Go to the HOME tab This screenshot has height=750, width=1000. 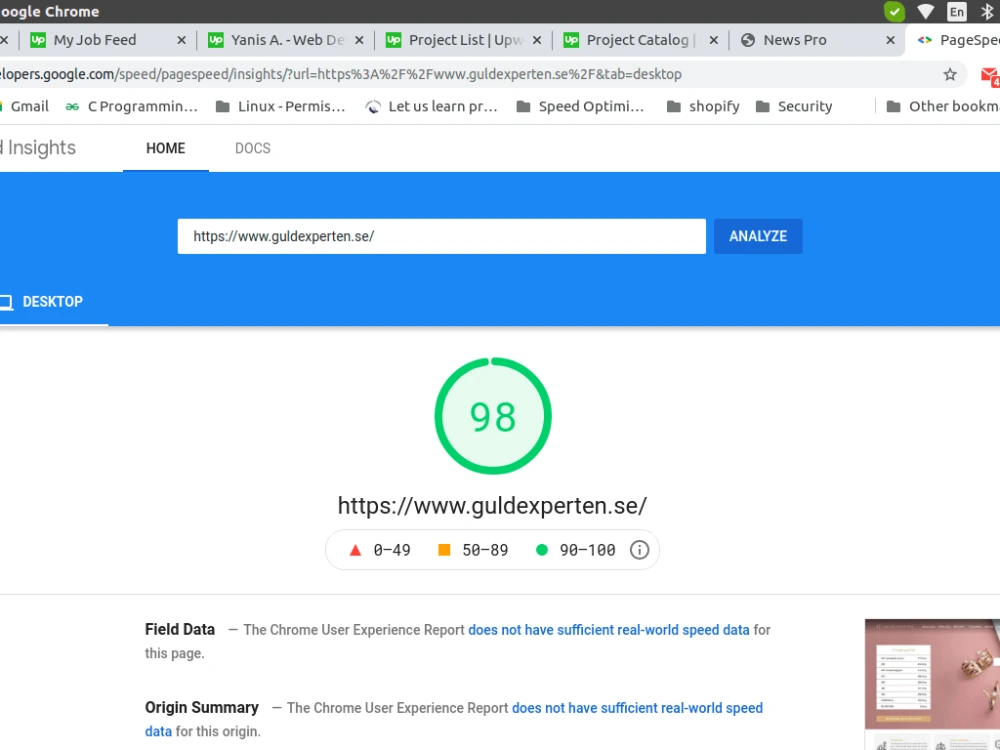(166, 149)
